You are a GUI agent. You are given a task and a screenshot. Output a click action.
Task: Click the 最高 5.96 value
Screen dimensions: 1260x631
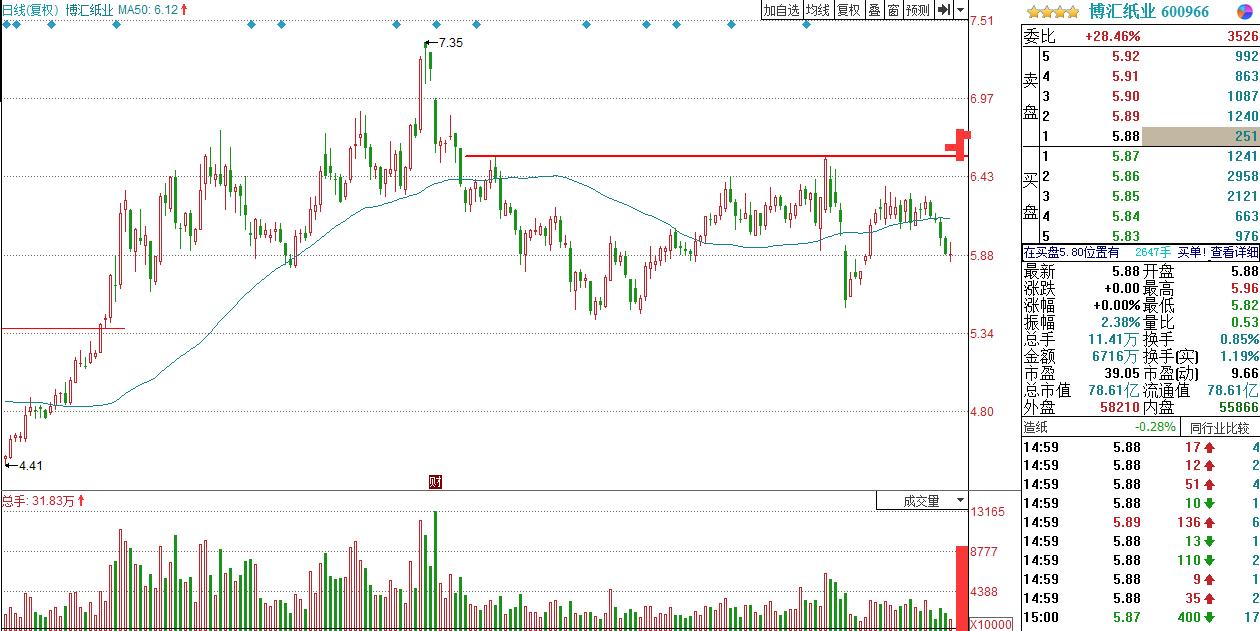tap(1244, 288)
